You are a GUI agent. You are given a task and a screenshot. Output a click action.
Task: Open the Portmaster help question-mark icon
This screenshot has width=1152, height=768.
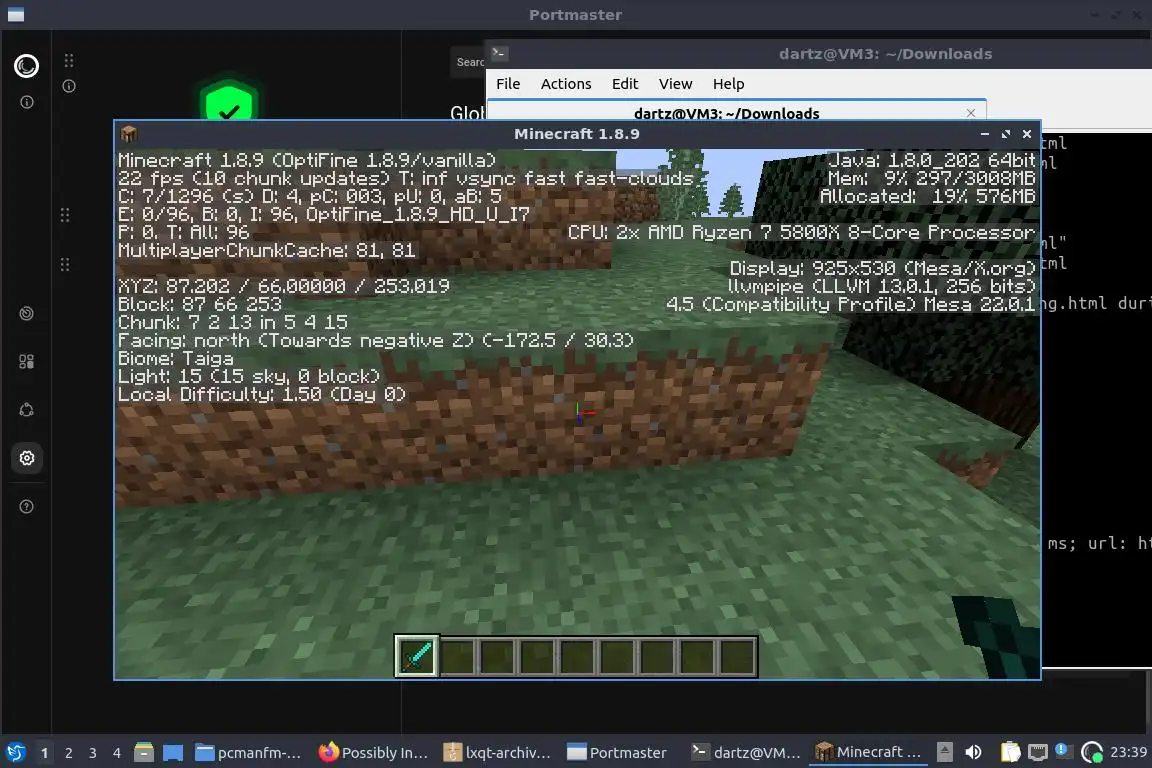tap(26, 506)
